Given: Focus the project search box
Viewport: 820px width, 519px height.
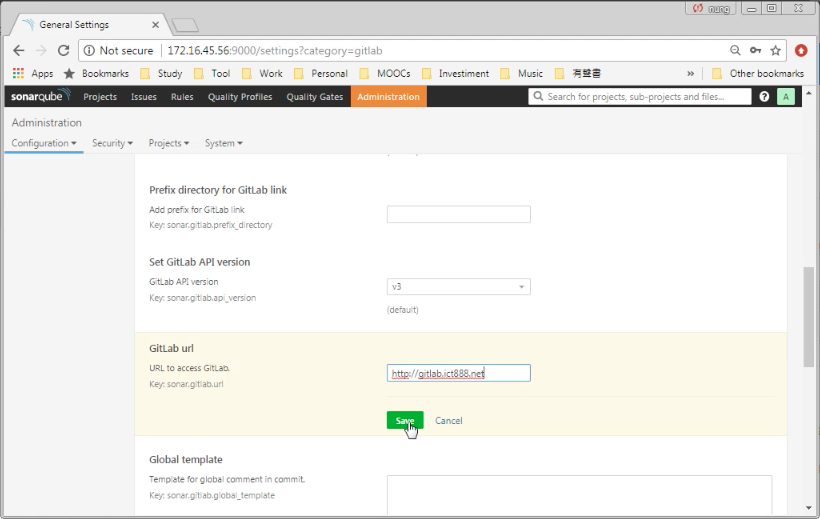Looking at the screenshot, I should coord(640,96).
